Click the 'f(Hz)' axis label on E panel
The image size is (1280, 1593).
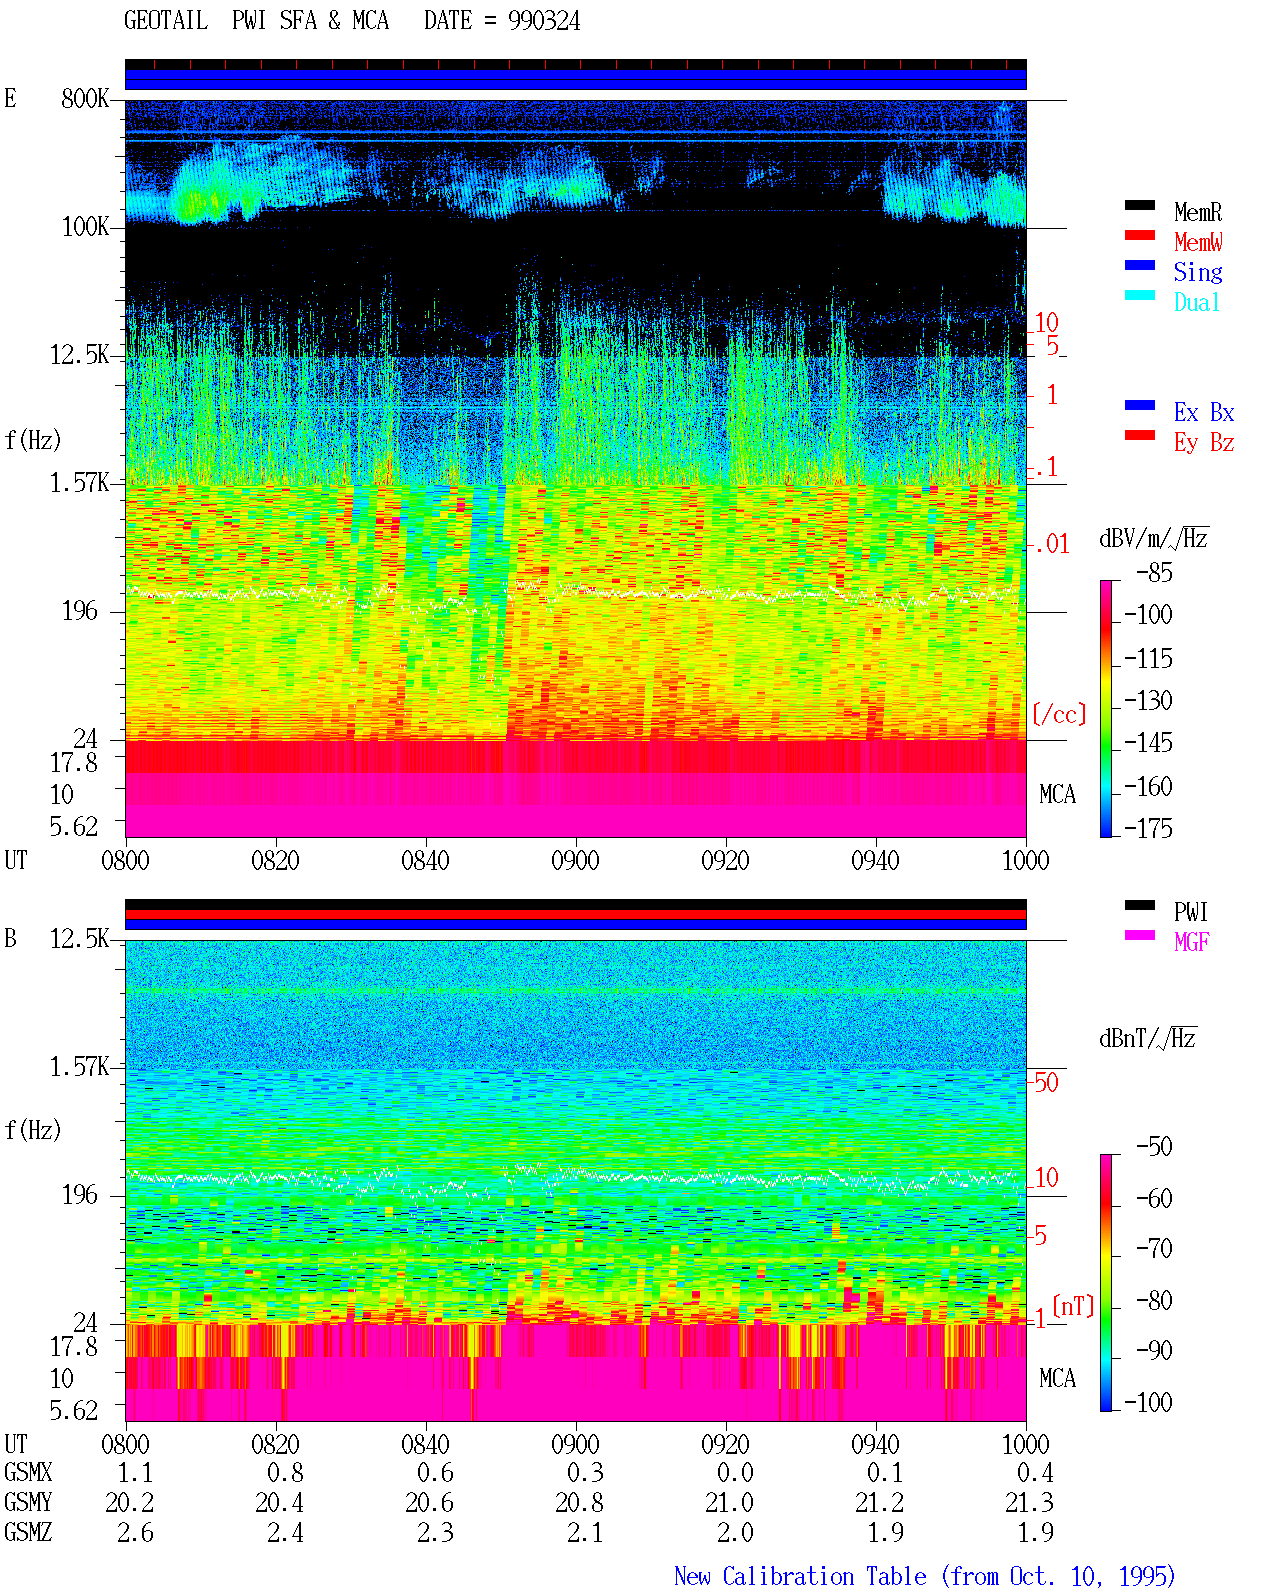pos(33,440)
